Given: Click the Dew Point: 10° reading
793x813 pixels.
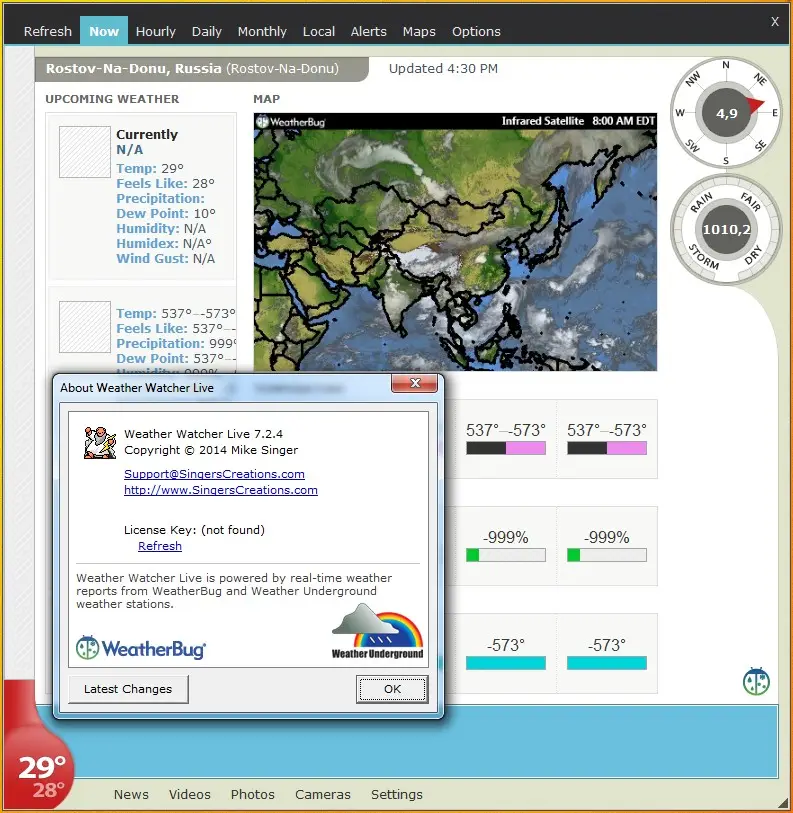Looking at the screenshot, I should [x=165, y=214].
